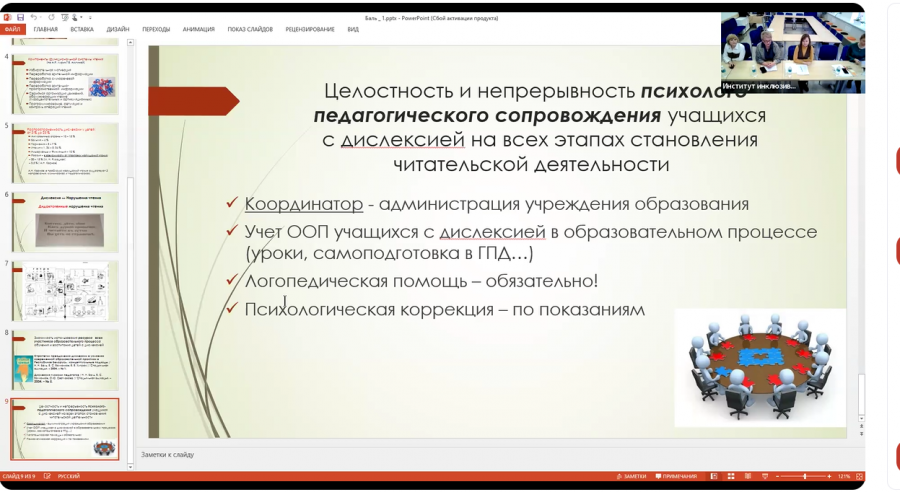Screen dimensions: 900x492
Task: Open reading view from status bar
Action: 747,476
